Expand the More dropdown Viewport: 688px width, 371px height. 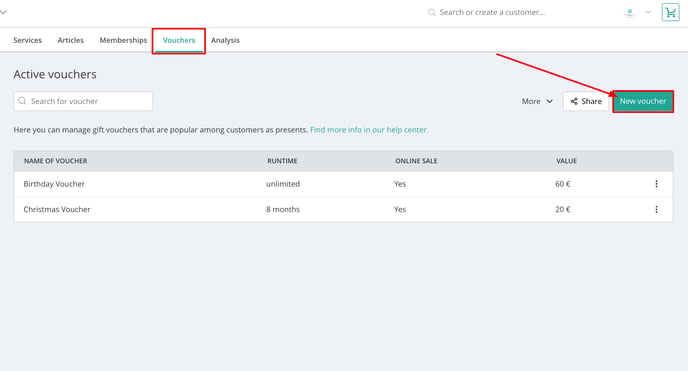pos(537,101)
